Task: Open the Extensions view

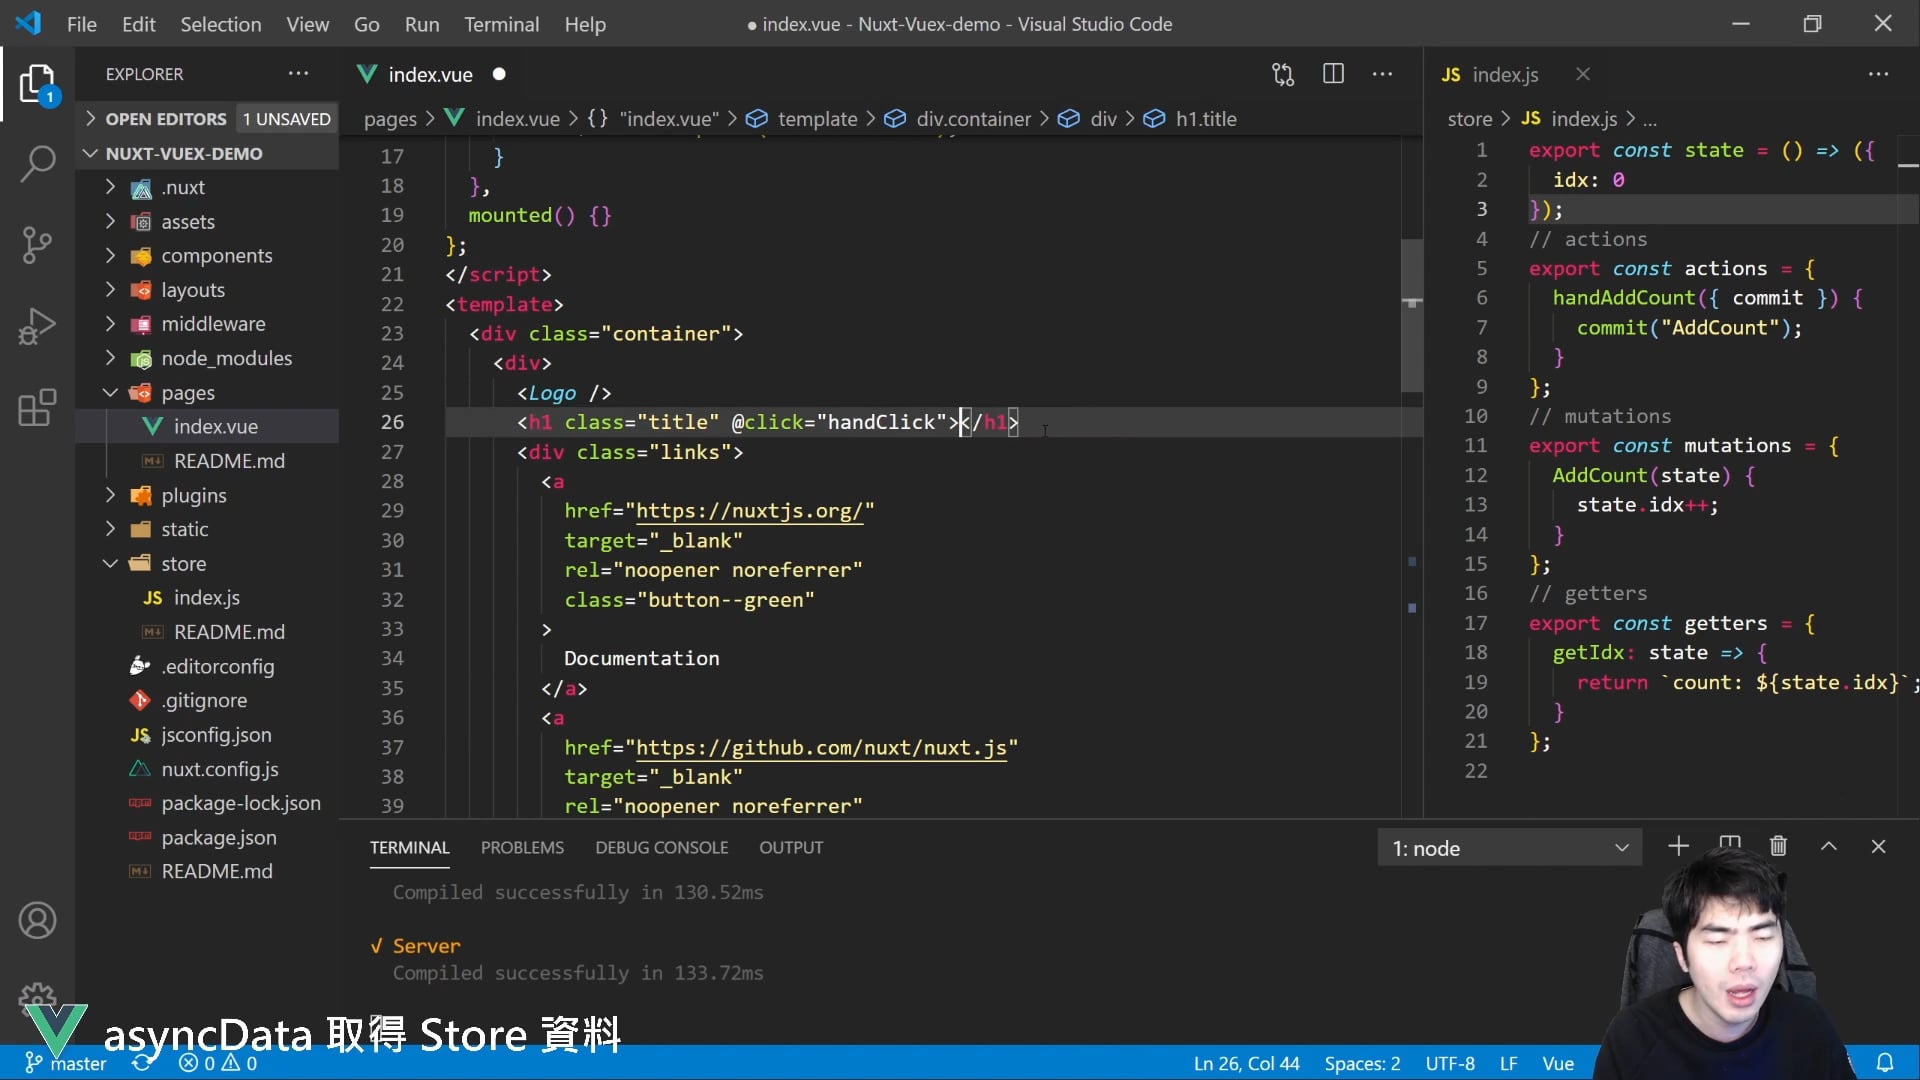Action: pos(37,408)
